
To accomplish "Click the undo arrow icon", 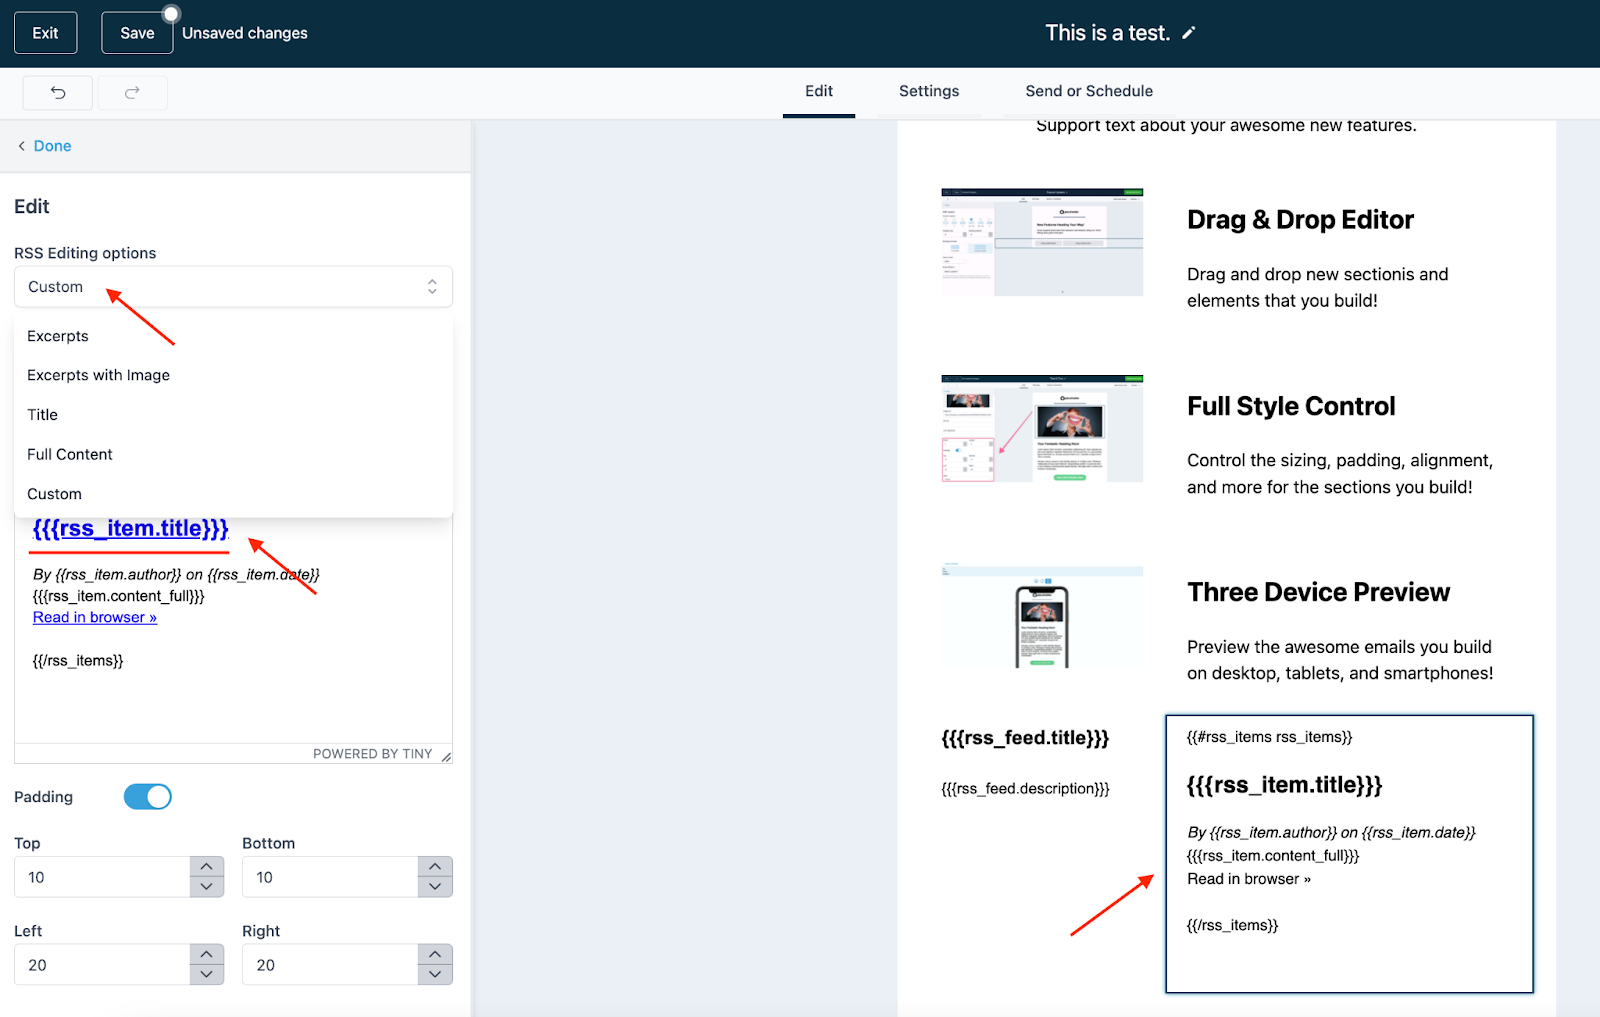I will click(x=58, y=93).
